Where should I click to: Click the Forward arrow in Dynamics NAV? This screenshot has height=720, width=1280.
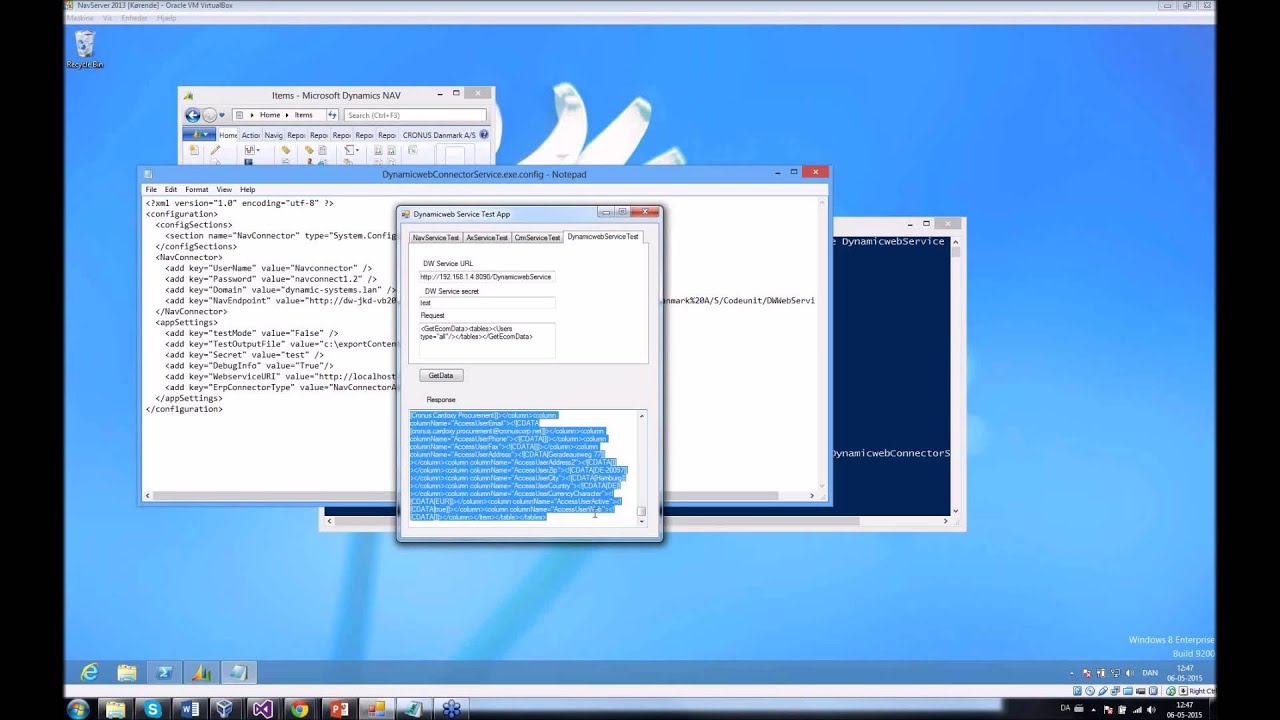(x=209, y=115)
